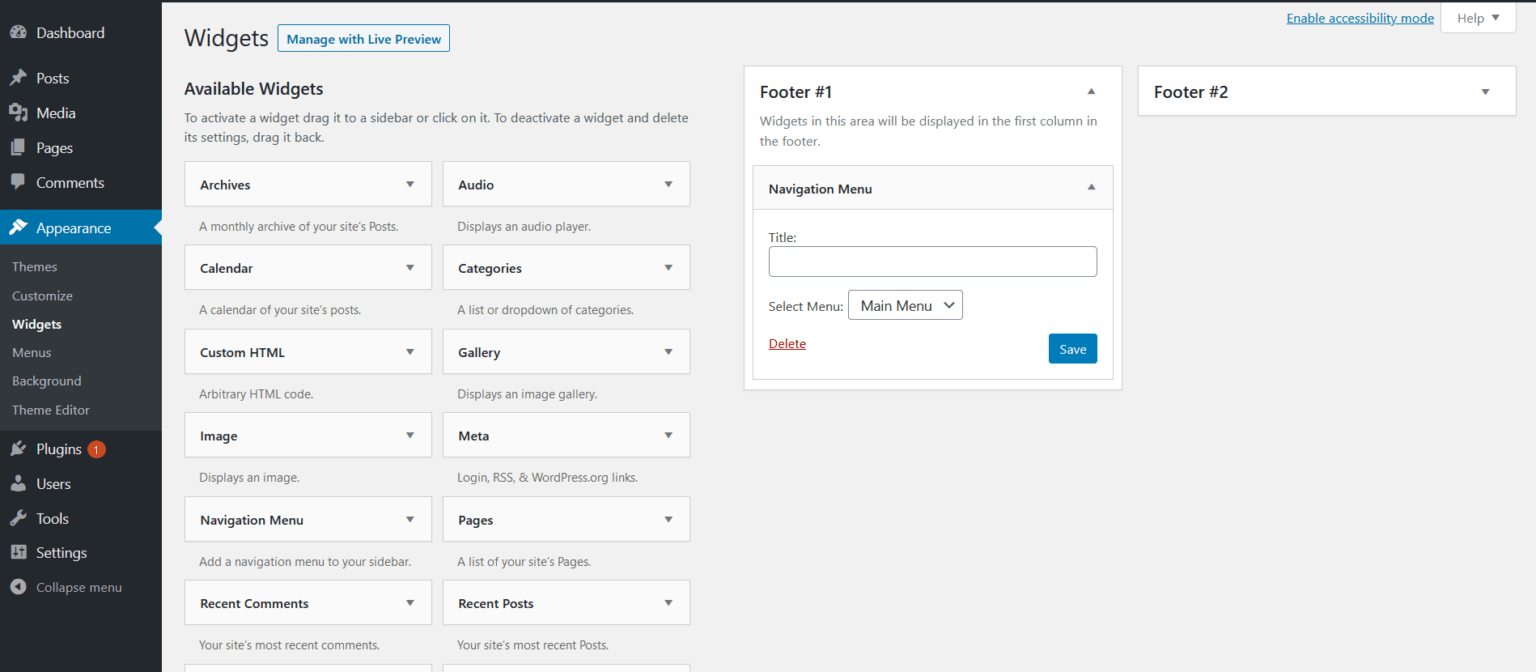Save the Navigation Menu widget
1536x672 pixels.
click(x=1072, y=348)
